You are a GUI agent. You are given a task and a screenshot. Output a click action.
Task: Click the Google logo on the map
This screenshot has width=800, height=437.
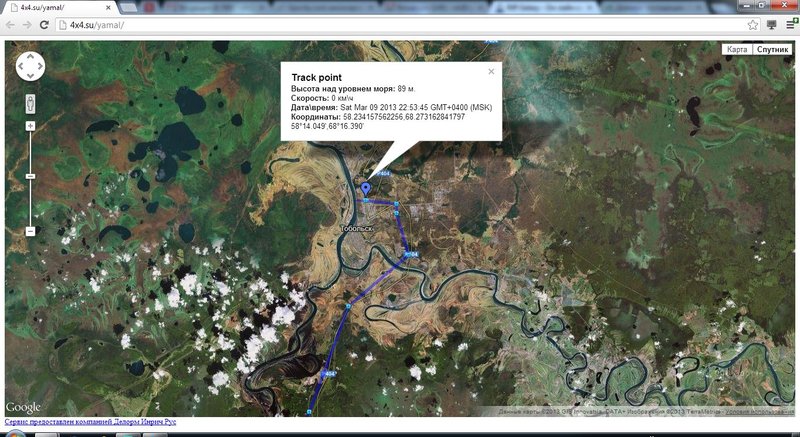click(23, 407)
